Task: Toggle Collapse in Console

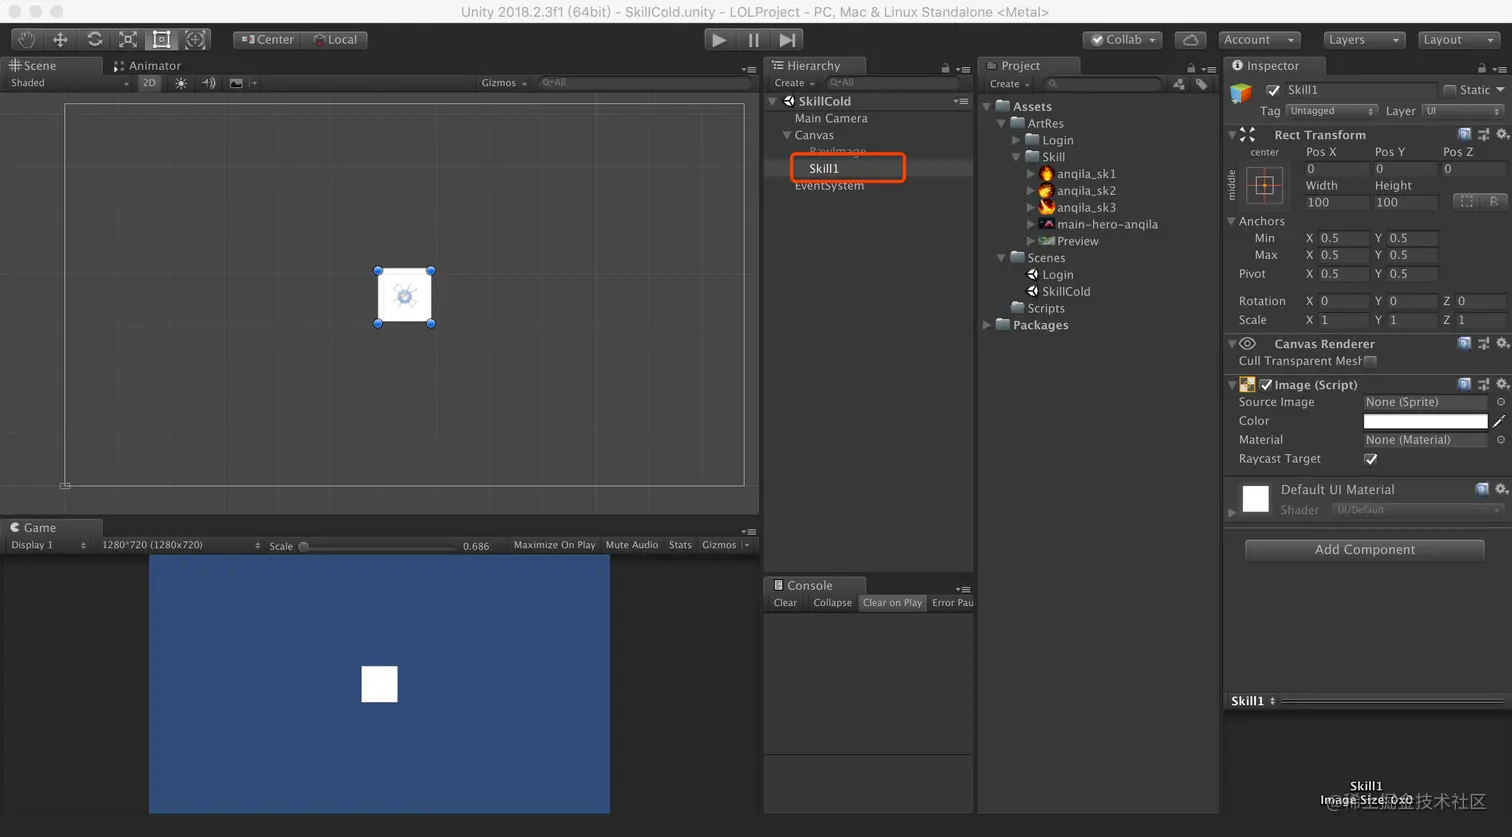Action: [x=832, y=603]
